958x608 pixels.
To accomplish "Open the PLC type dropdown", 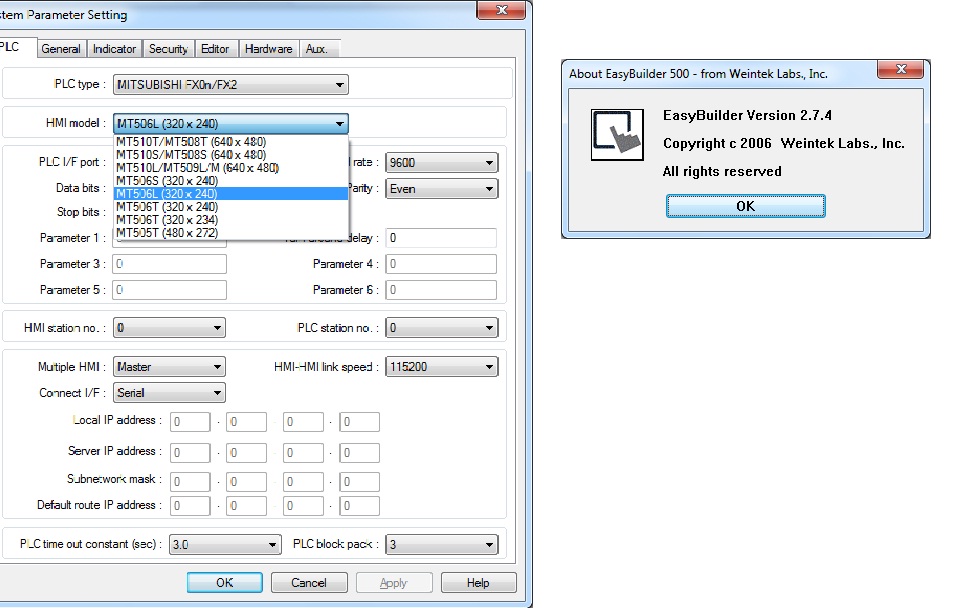I will click(x=340, y=85).
